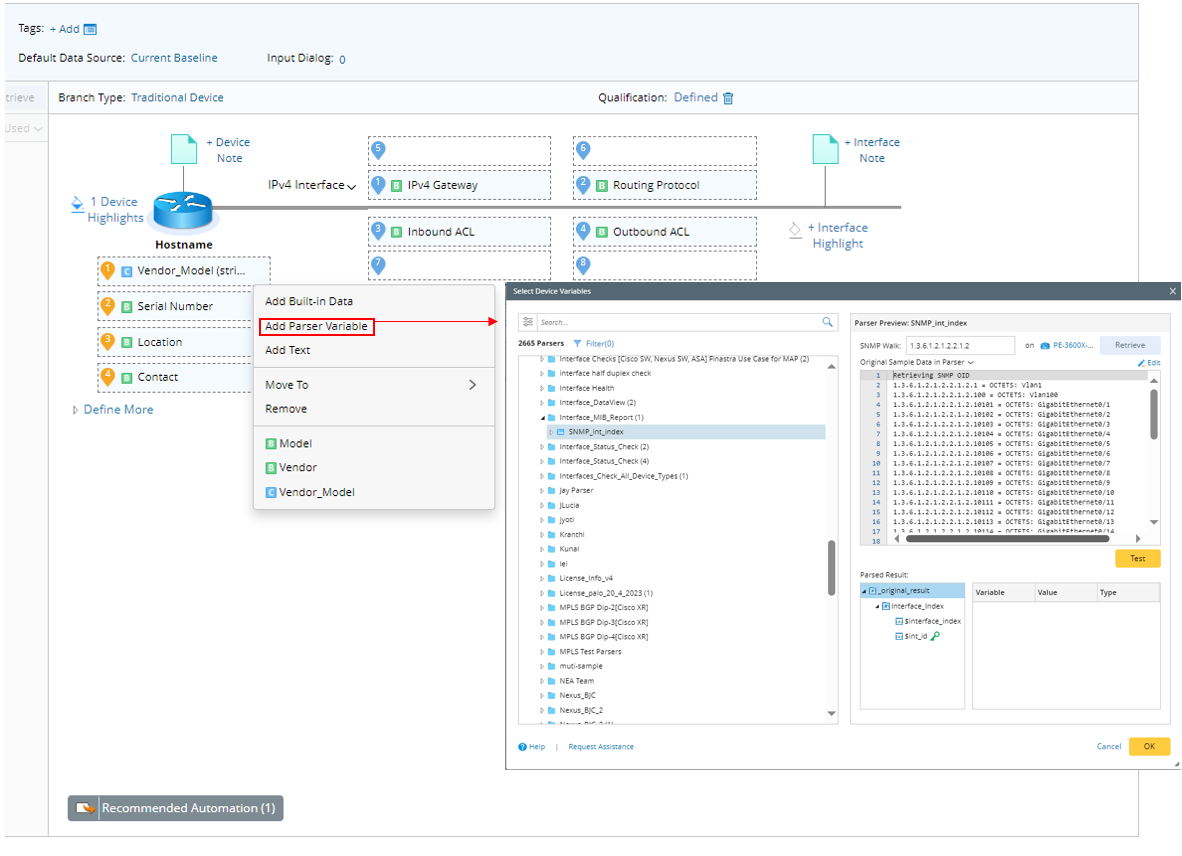Screen dimensions: 1182x856
Task: Click the Interface Note document icon
Action: click(x=825, y=149)
